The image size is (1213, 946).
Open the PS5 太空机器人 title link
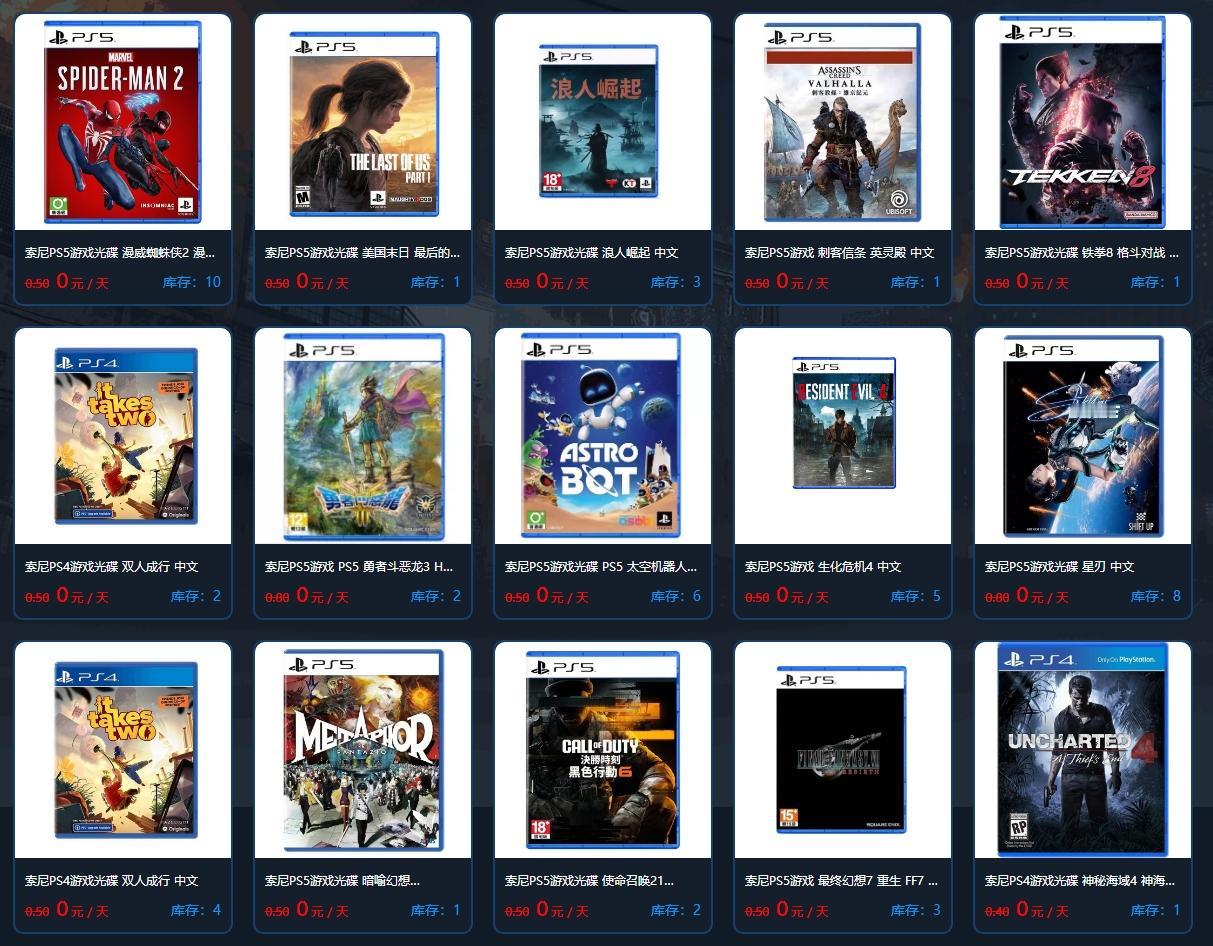point(601,567)
